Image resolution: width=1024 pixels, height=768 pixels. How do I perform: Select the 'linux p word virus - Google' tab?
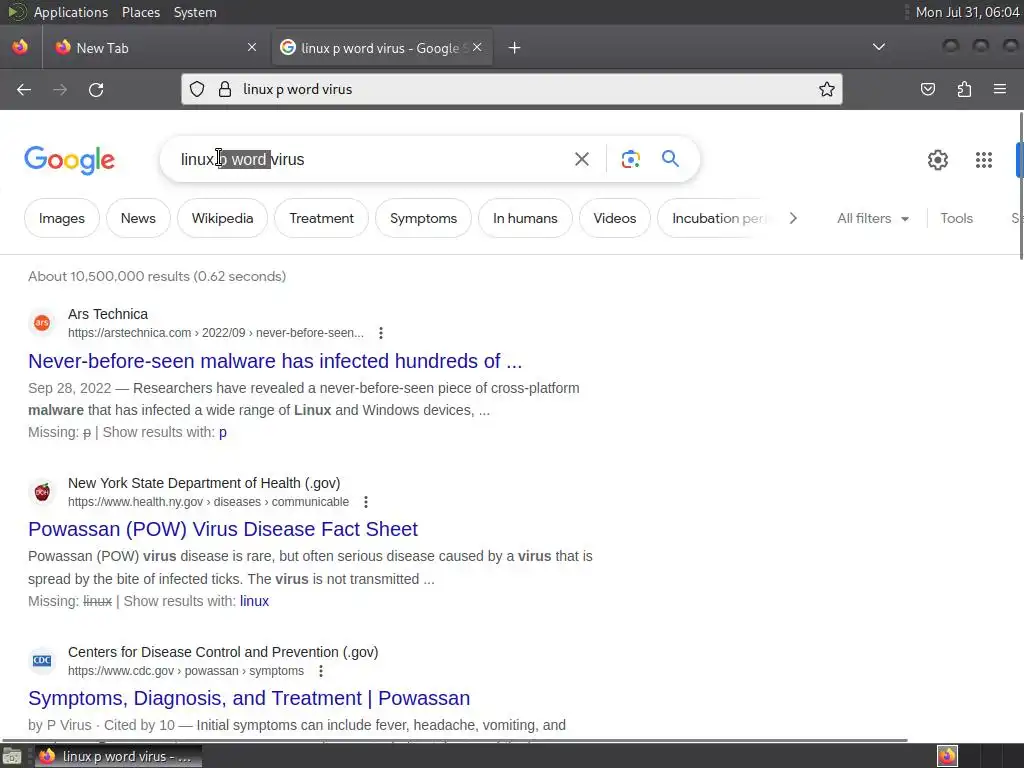coord(382,48)
